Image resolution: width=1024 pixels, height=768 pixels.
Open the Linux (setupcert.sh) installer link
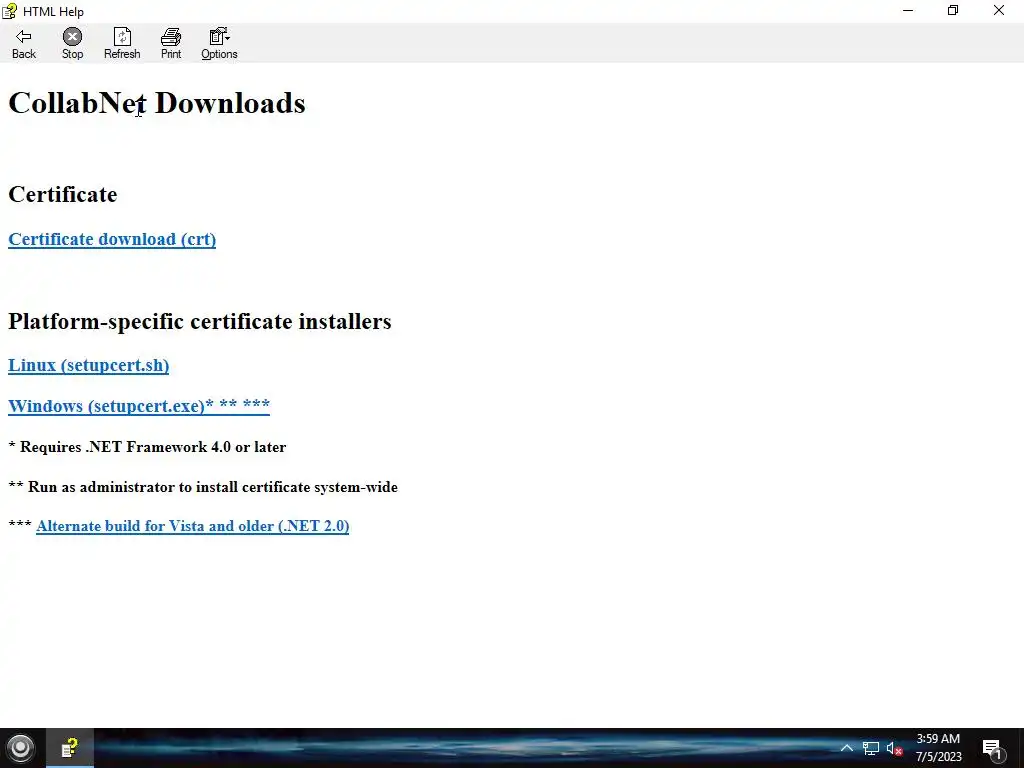(x=88, y=365)
